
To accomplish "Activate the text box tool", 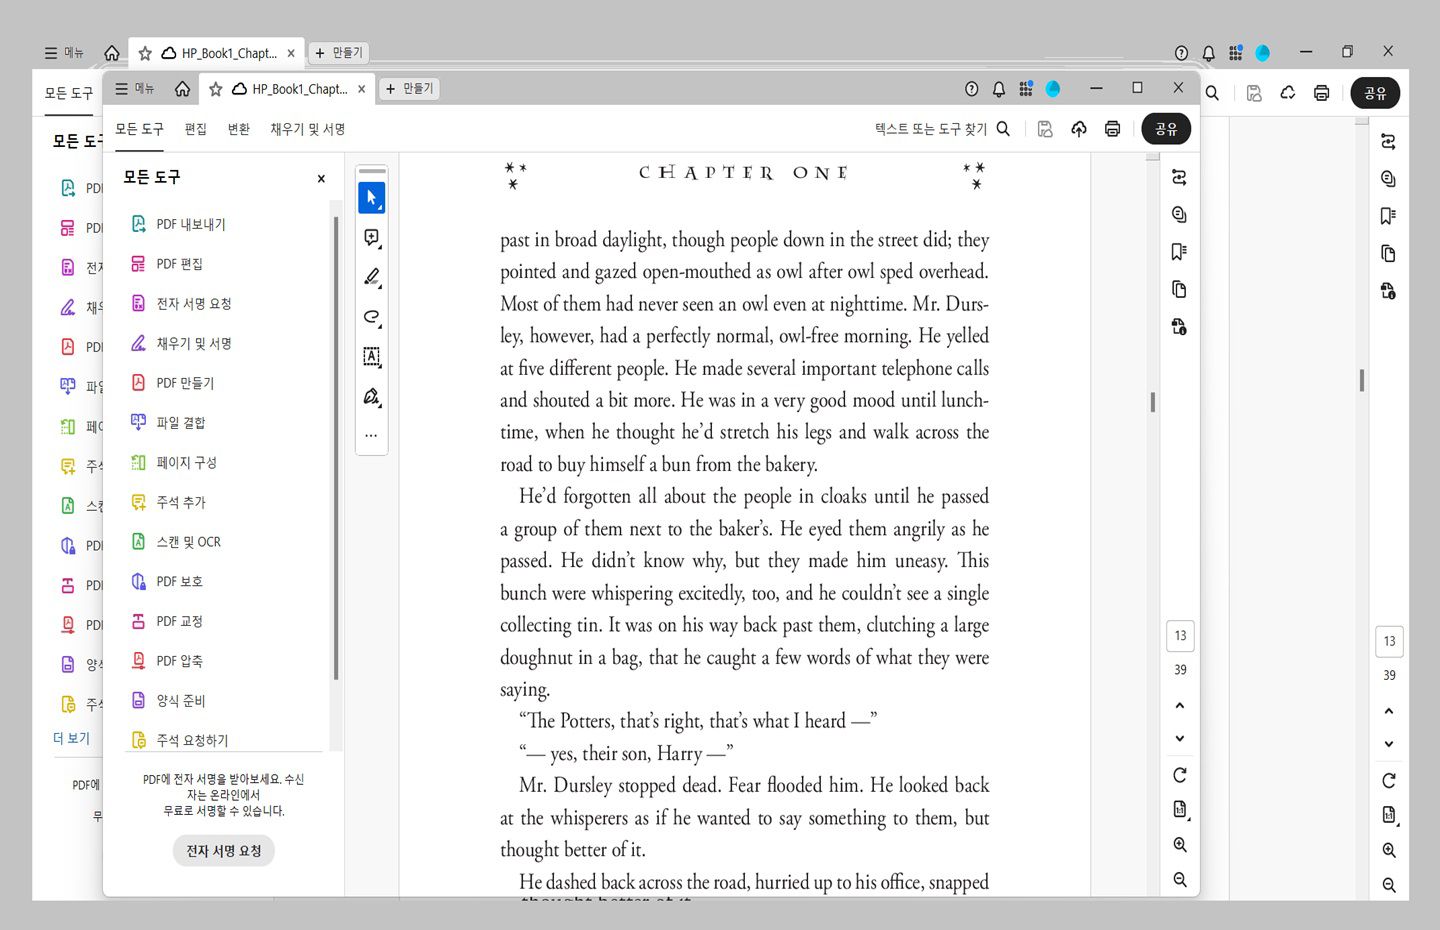I will coord(371,357).
